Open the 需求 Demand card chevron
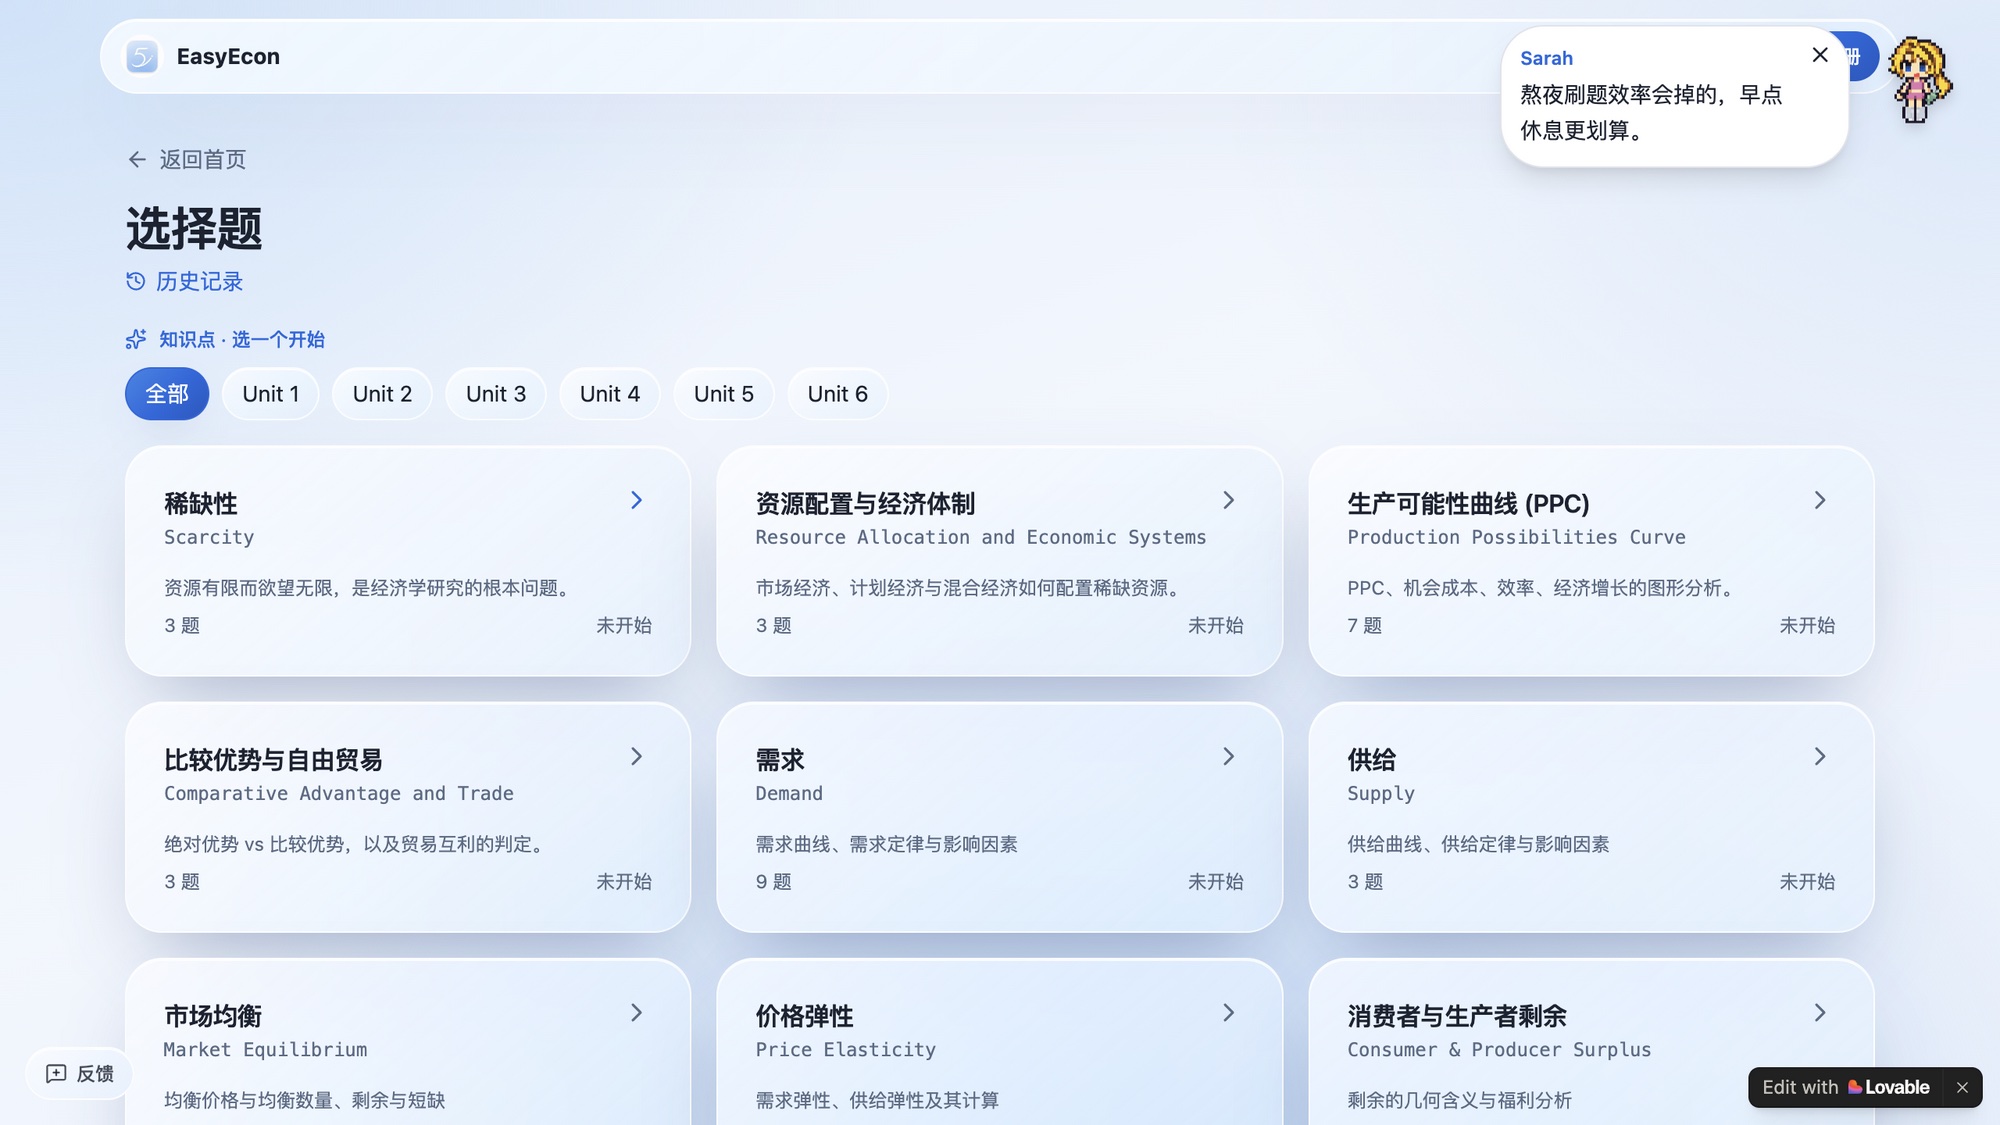 pos(1228,756)
